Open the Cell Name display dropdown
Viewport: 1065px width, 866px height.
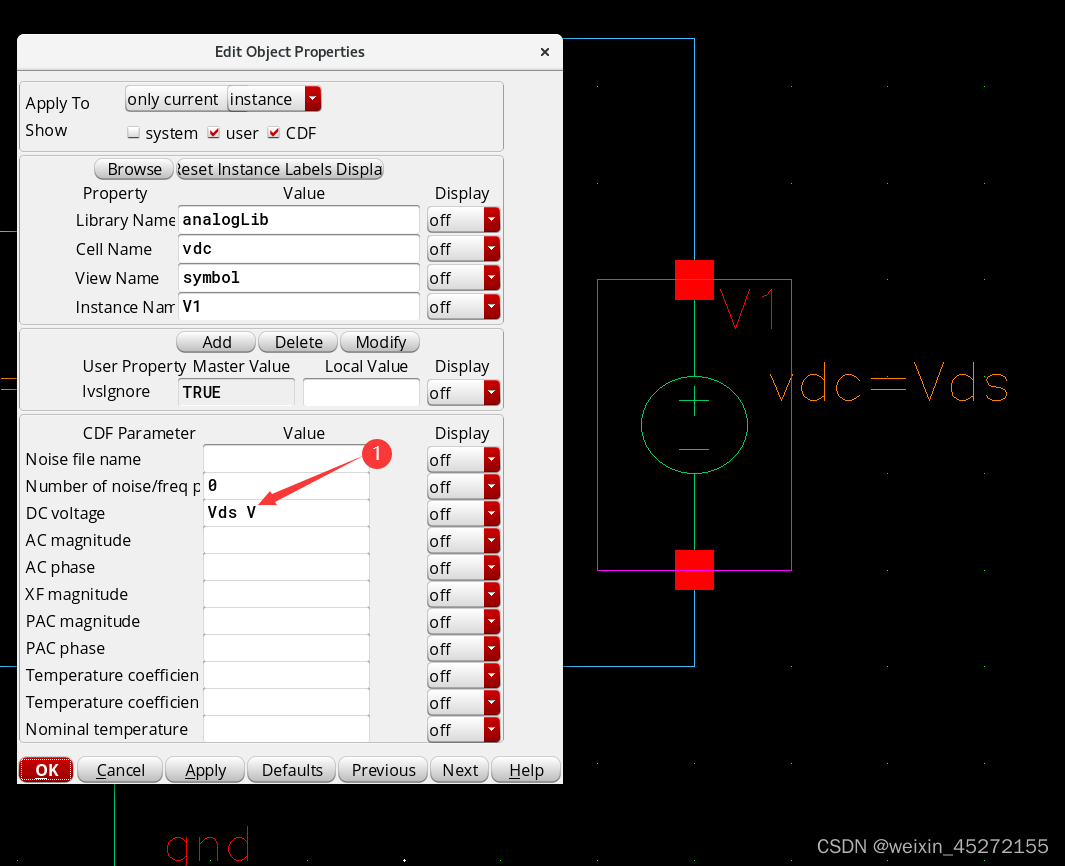click(x=489, y=249)
